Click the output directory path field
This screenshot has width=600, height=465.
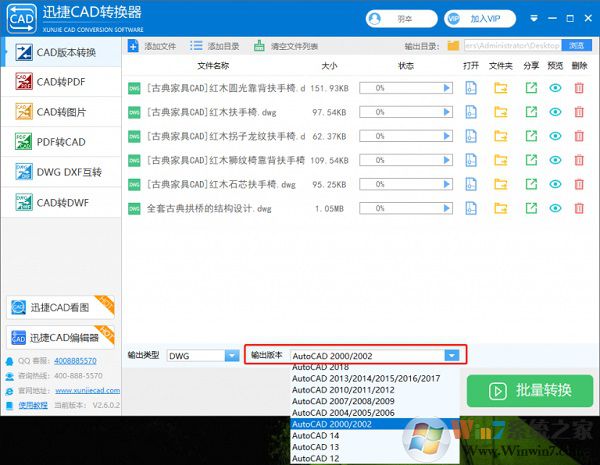[513, 46]
